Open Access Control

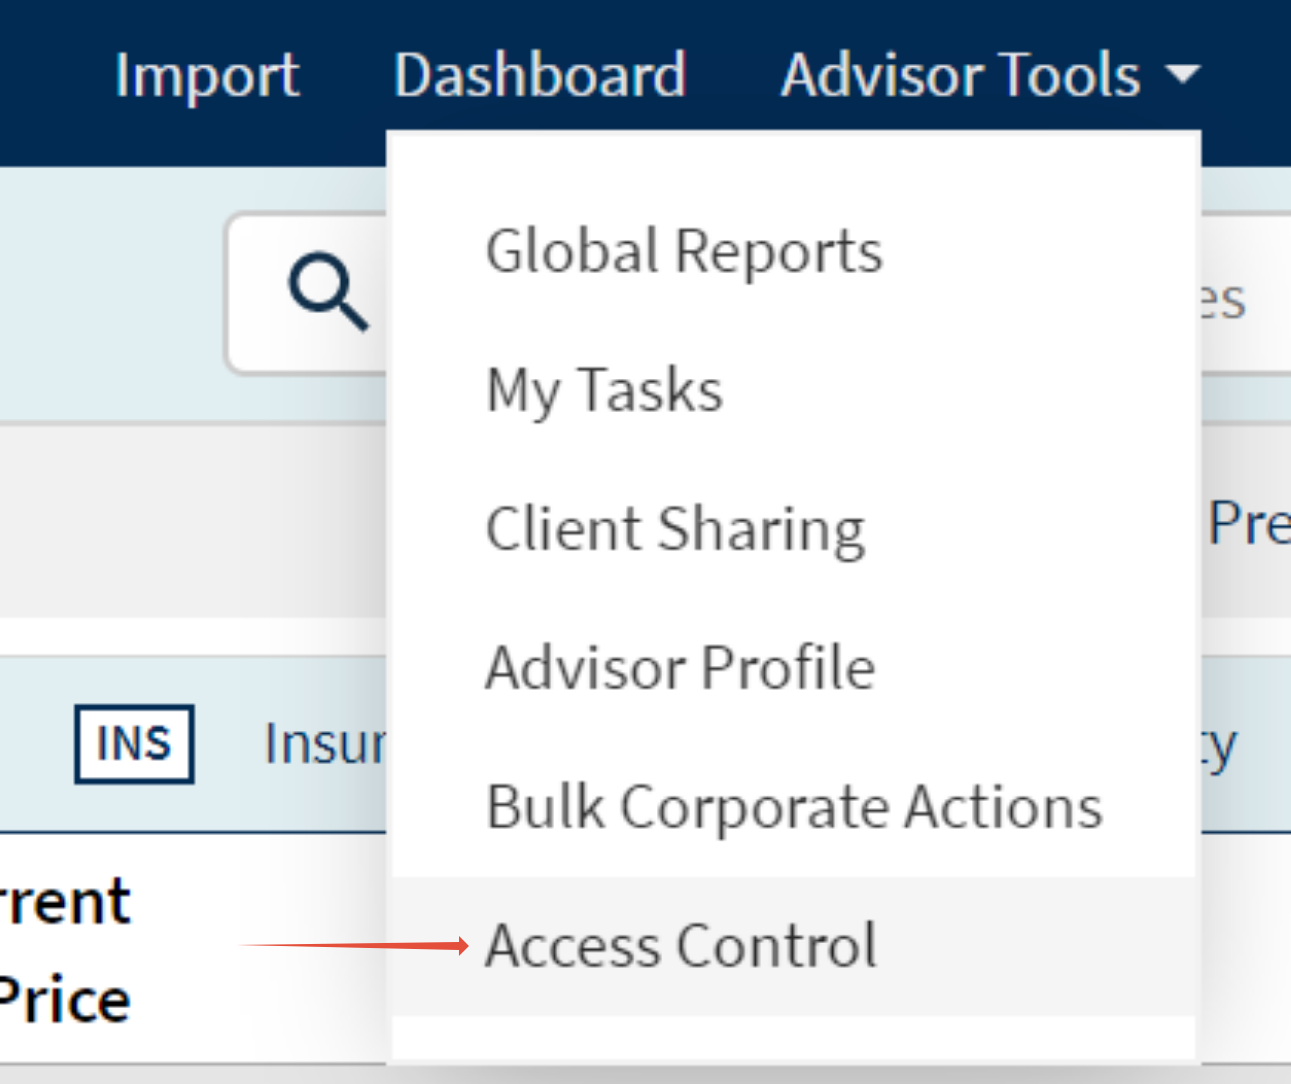[x=681, y=945]
